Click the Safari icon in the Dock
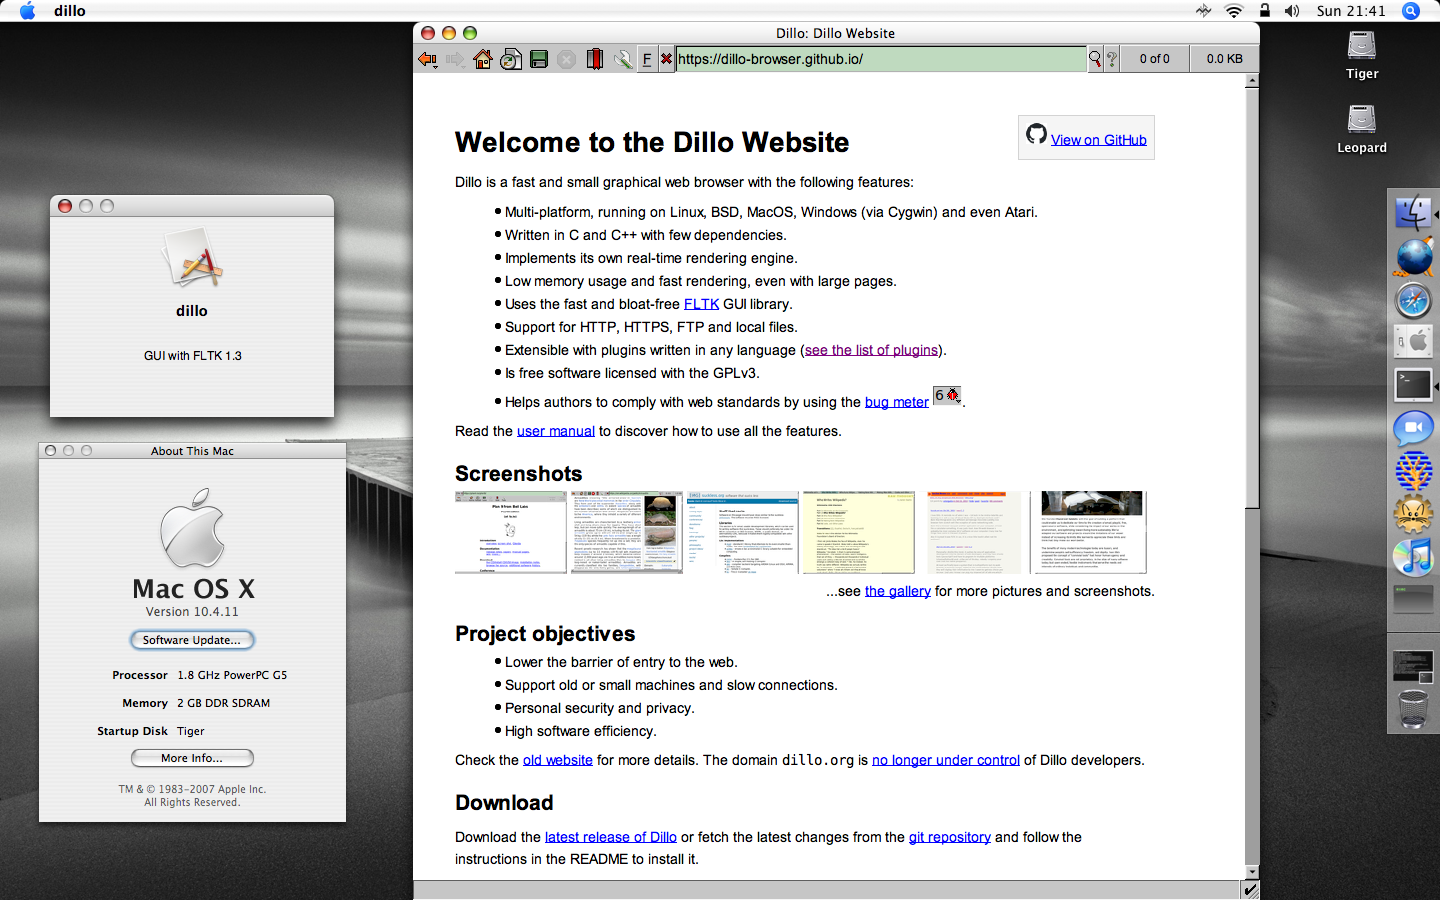The image size is (1440, 900). (1412, 300)
